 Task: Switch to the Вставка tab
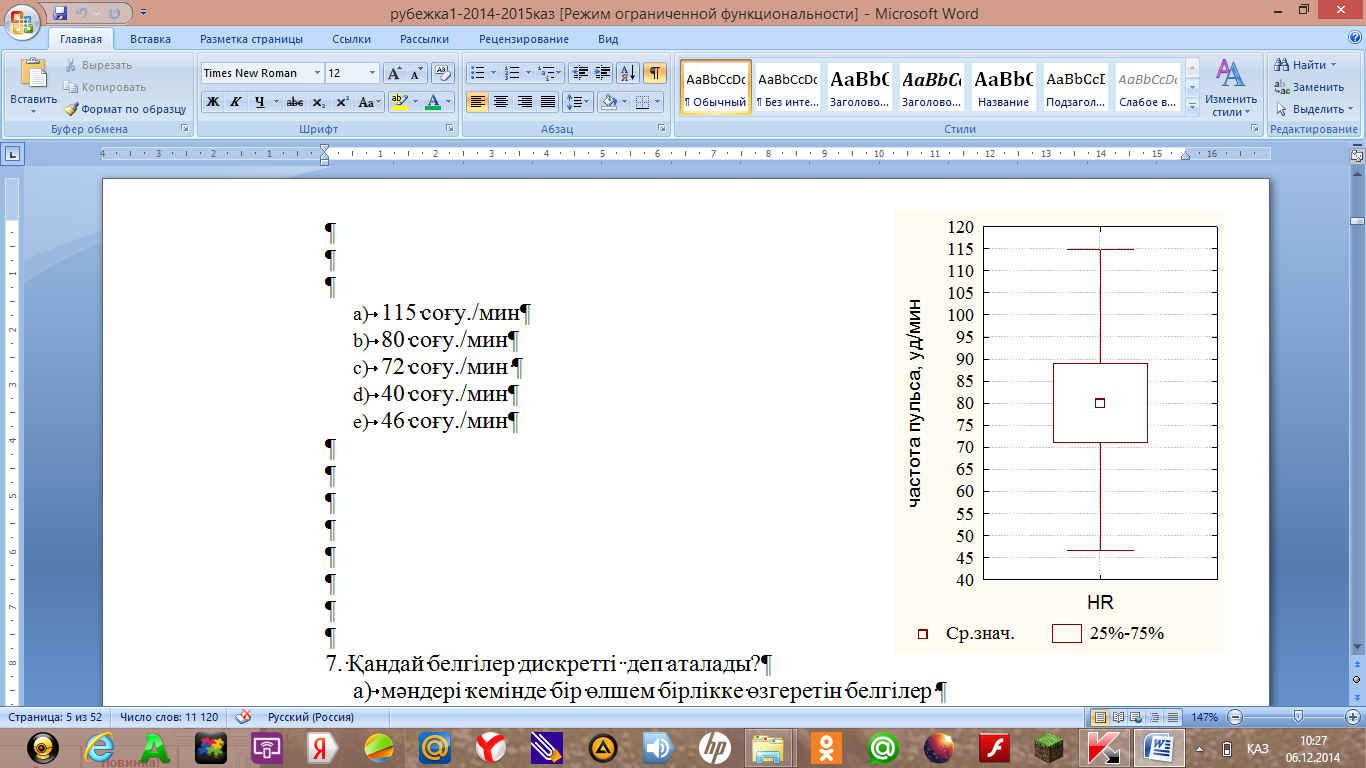point(150,39)
